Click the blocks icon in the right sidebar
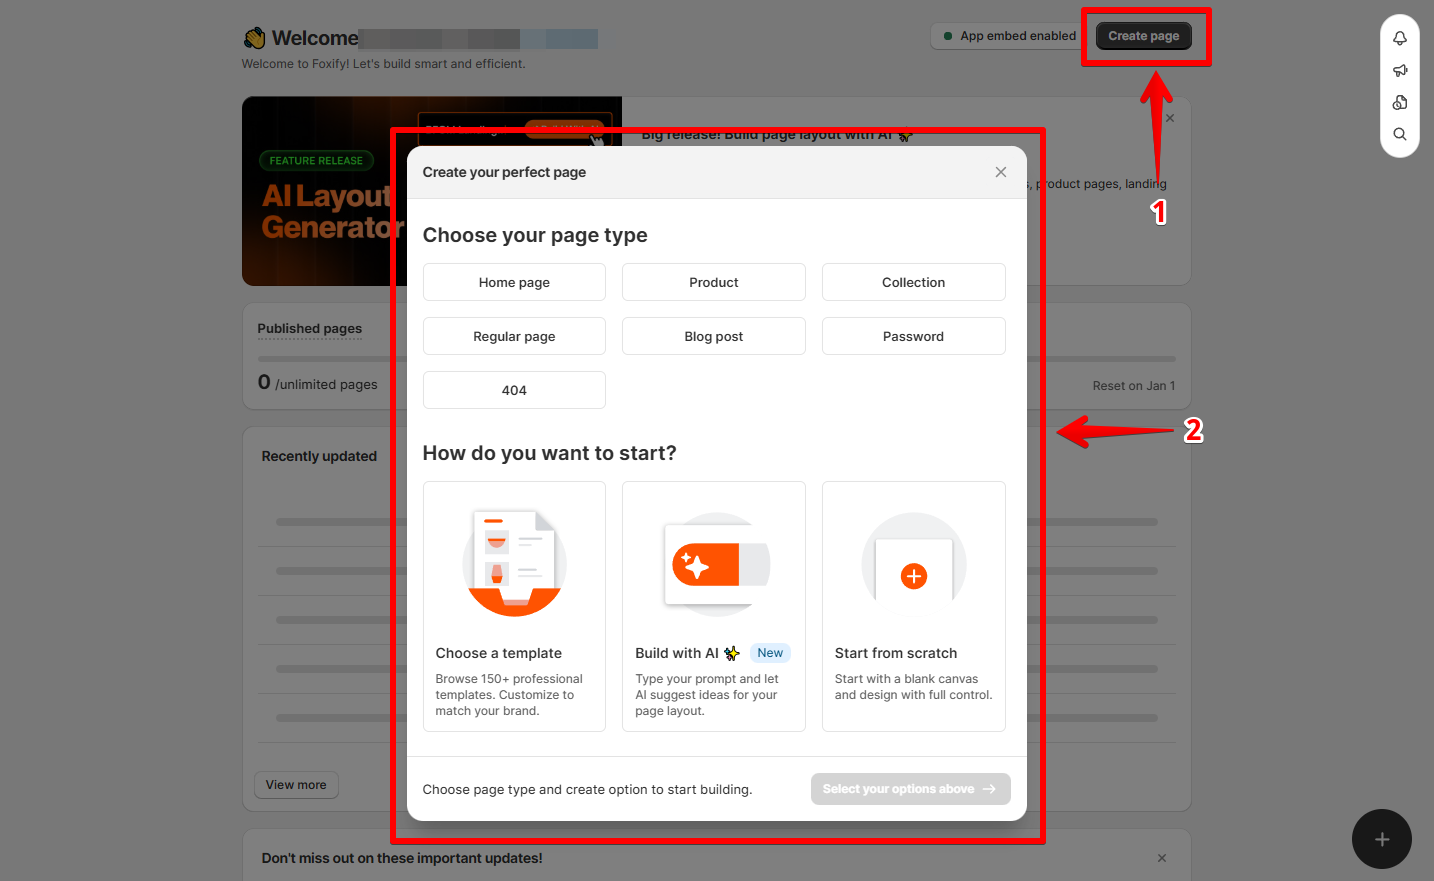The image size is (1434, 881). pos(1400,102)
